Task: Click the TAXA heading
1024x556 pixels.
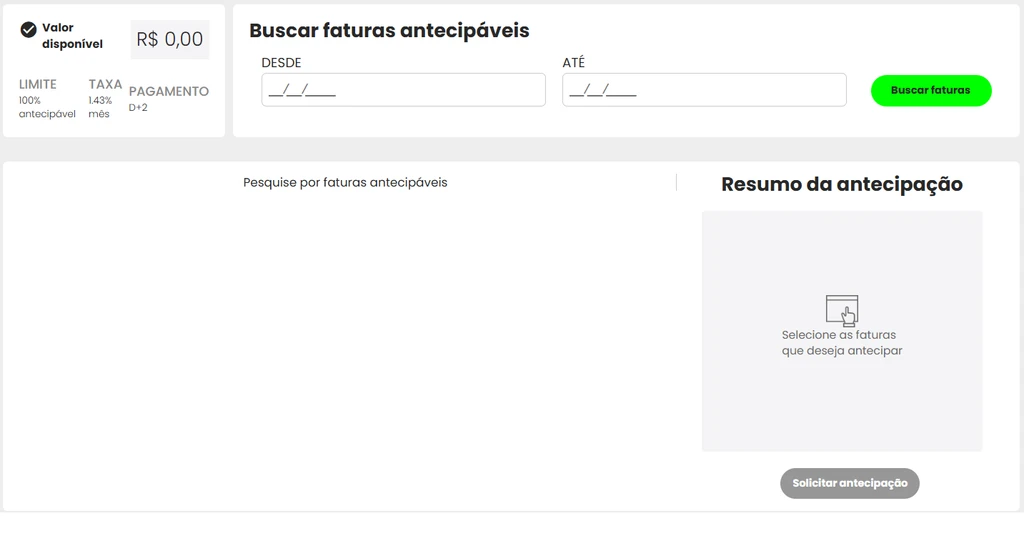Action: pyautogui.click(x=105, y=84)
